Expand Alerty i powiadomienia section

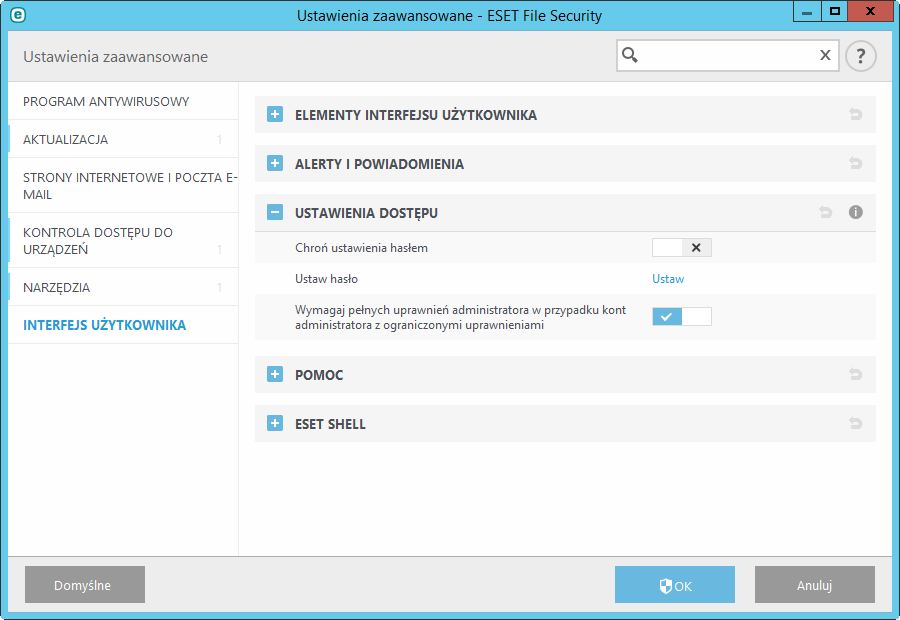[275, 164]
